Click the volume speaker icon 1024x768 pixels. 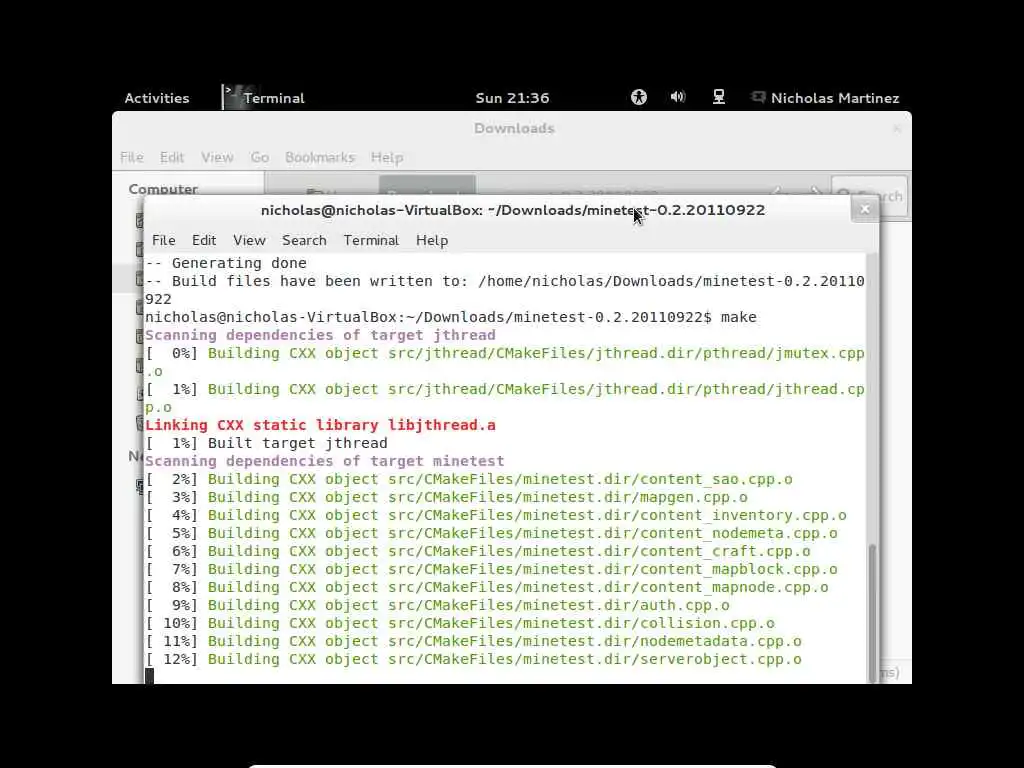click(678, 97)
